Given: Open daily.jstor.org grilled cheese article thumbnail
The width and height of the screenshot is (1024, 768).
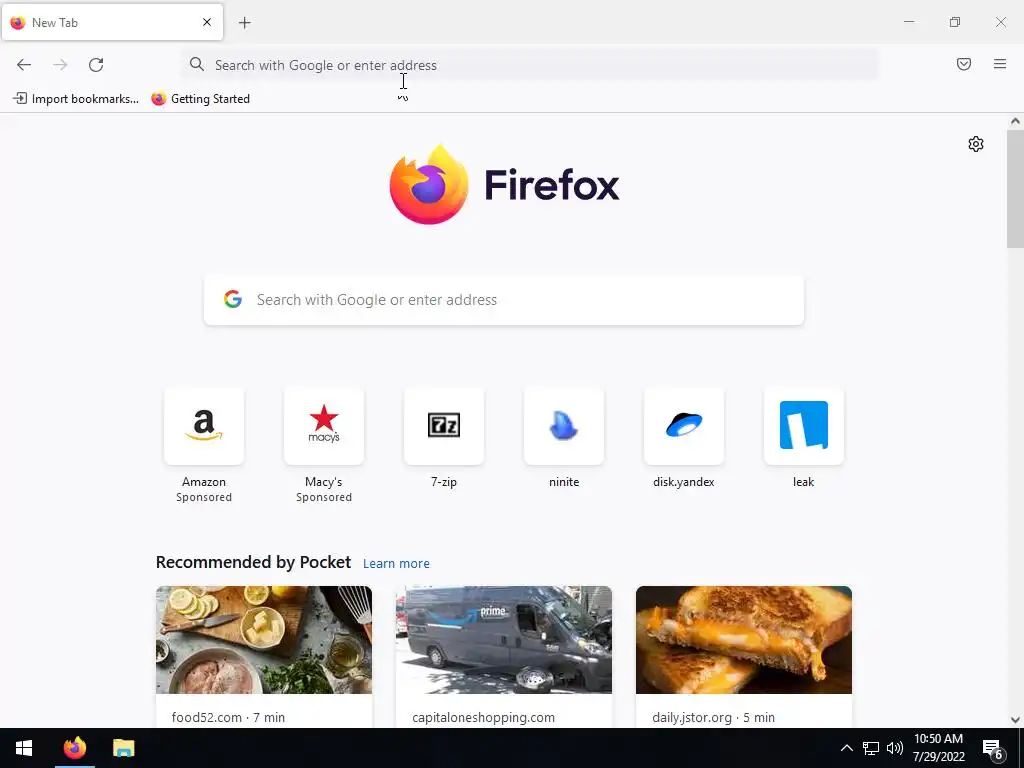Looking at the screenshot, I should [744, 639].
